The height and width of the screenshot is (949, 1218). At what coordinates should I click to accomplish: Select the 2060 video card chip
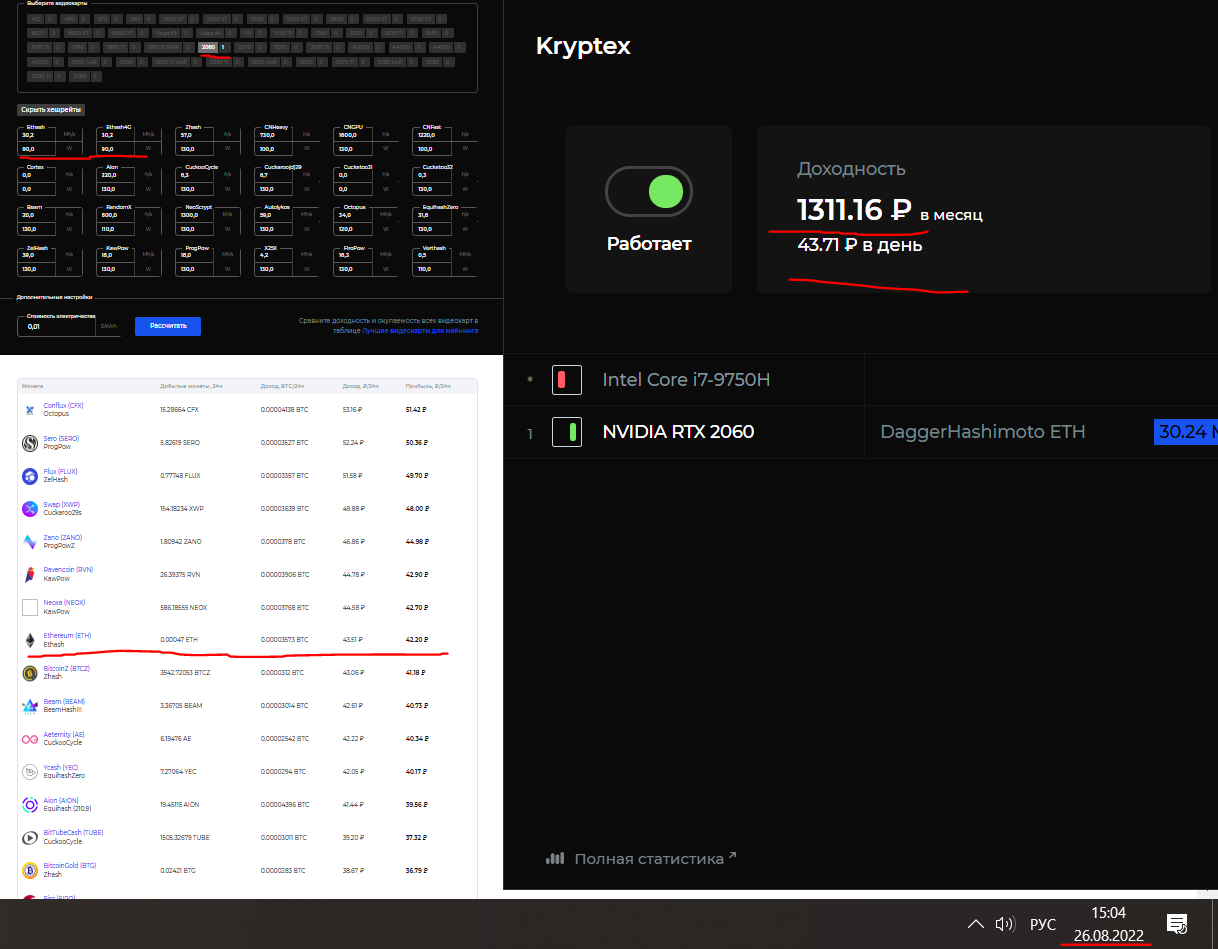coord(208,47)
